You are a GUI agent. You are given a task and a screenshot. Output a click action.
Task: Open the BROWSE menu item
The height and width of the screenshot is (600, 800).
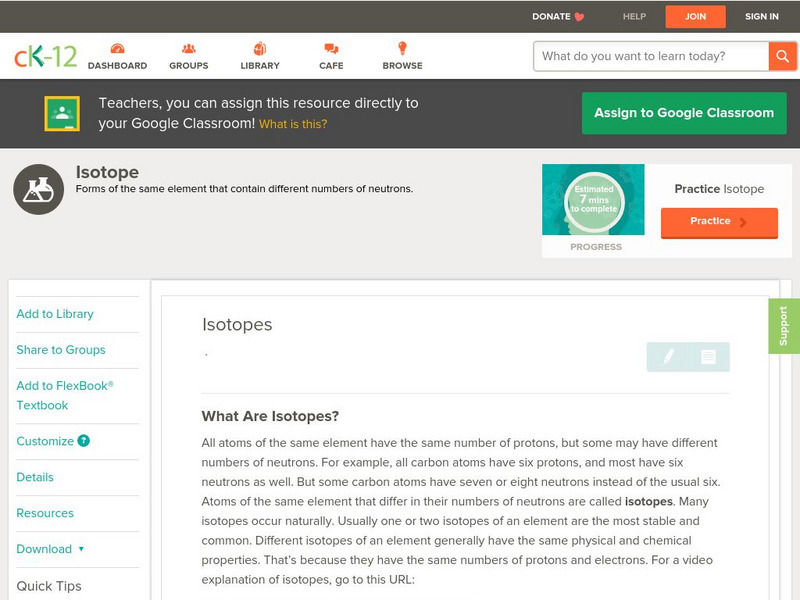403,65
